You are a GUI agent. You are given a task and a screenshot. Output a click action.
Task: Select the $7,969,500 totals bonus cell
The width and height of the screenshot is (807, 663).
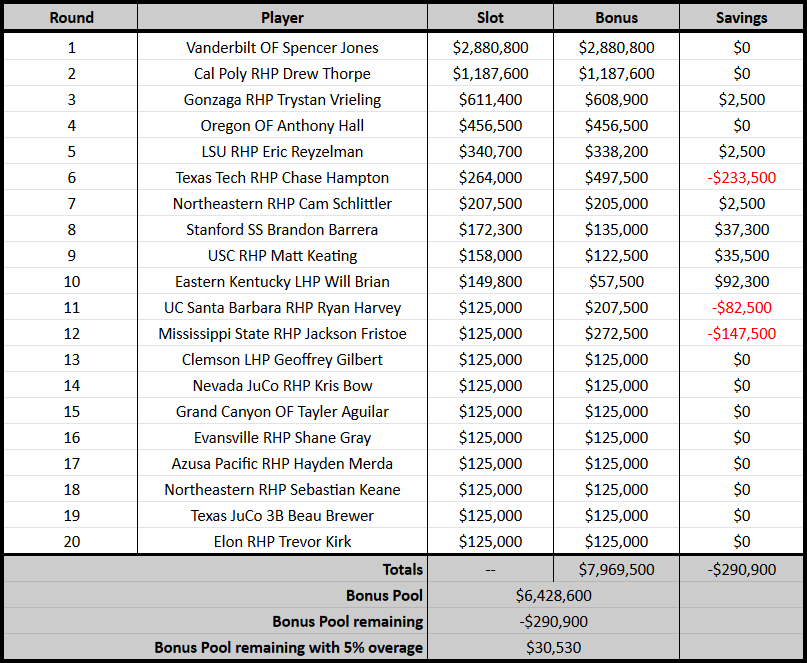617,569
